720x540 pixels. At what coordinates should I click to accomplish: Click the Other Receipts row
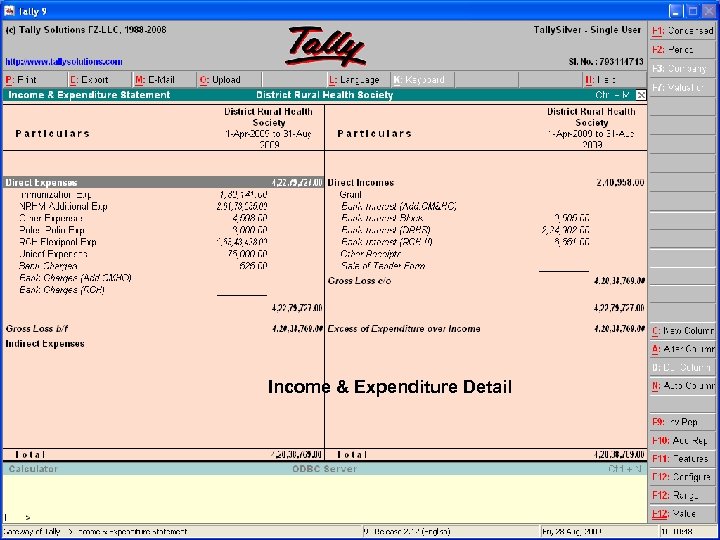point(371,254)
